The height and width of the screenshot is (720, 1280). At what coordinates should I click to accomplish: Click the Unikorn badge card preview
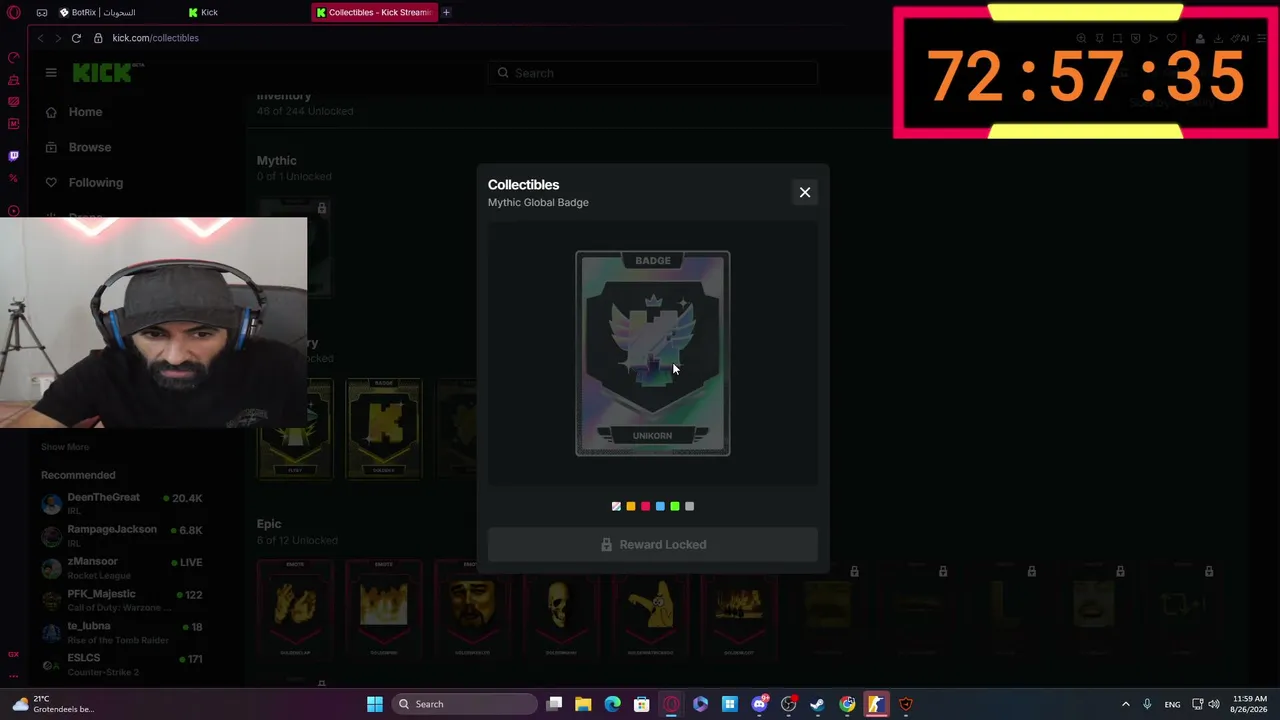pos(653,353)
